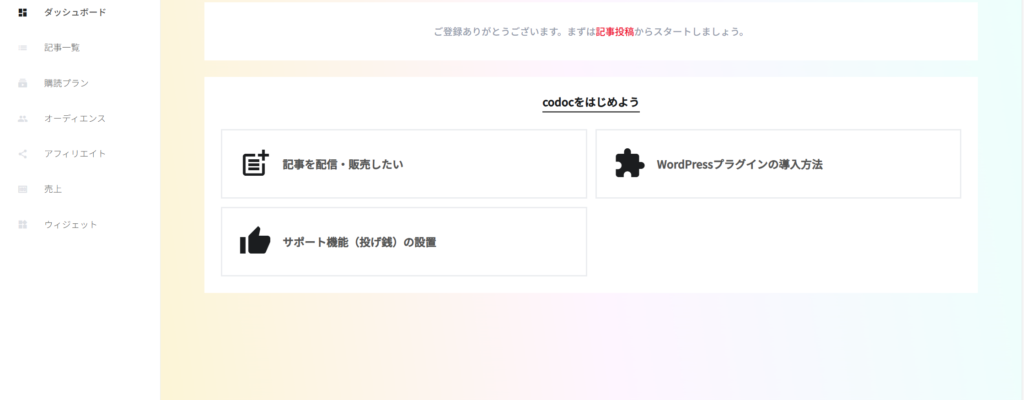Follow the red 記事投稿 link

click(x=614, y=32)
